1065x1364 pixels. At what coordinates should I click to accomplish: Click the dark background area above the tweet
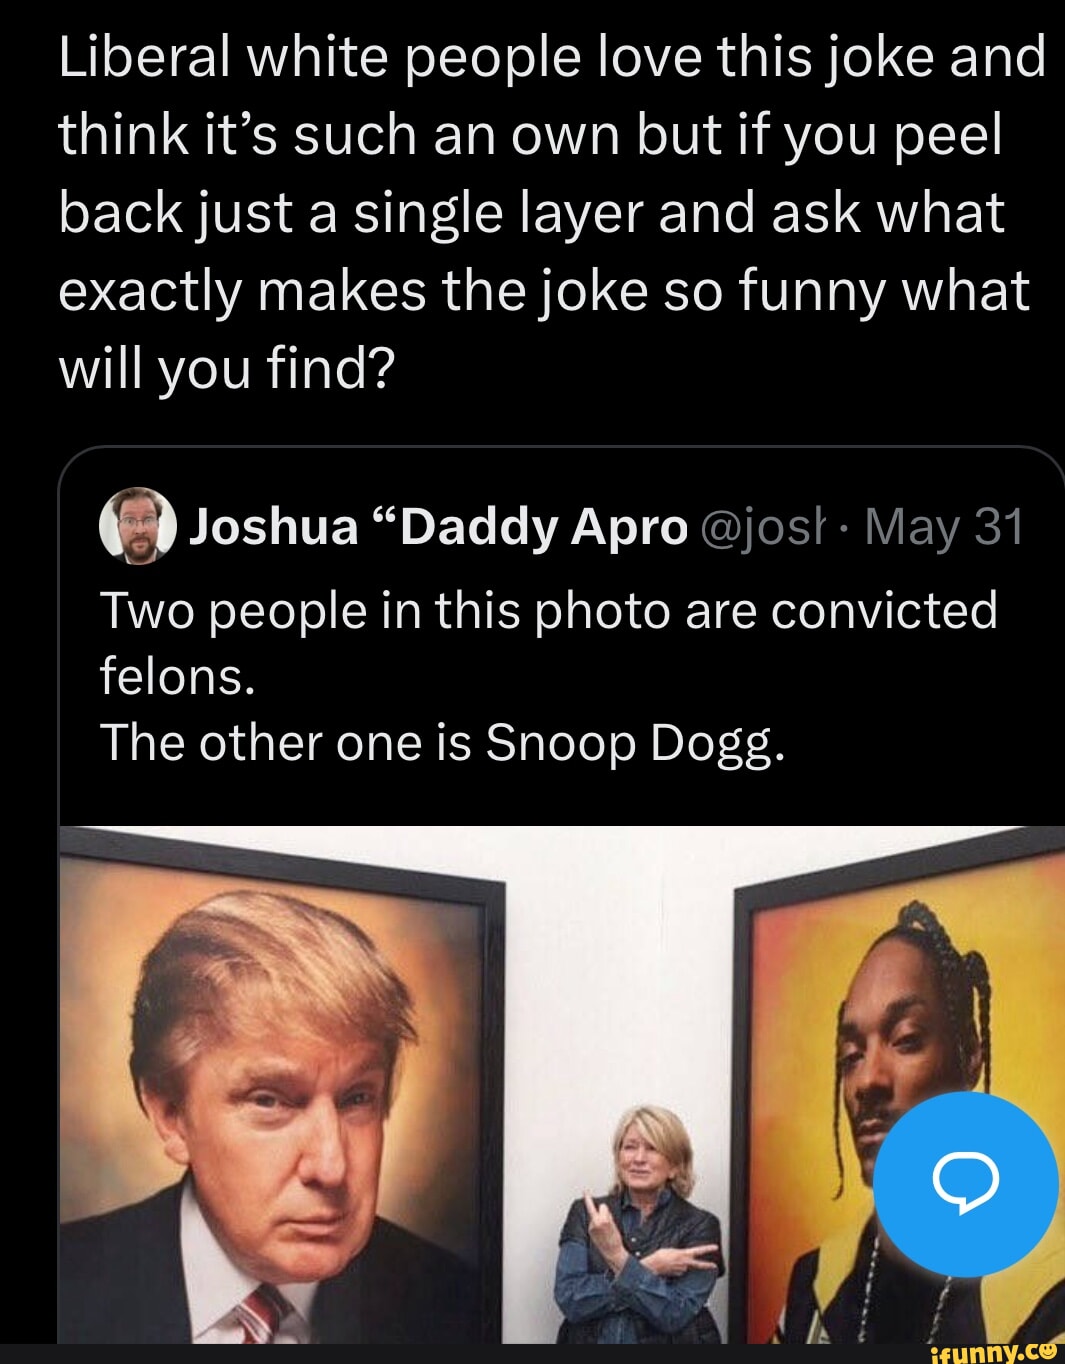530,420
